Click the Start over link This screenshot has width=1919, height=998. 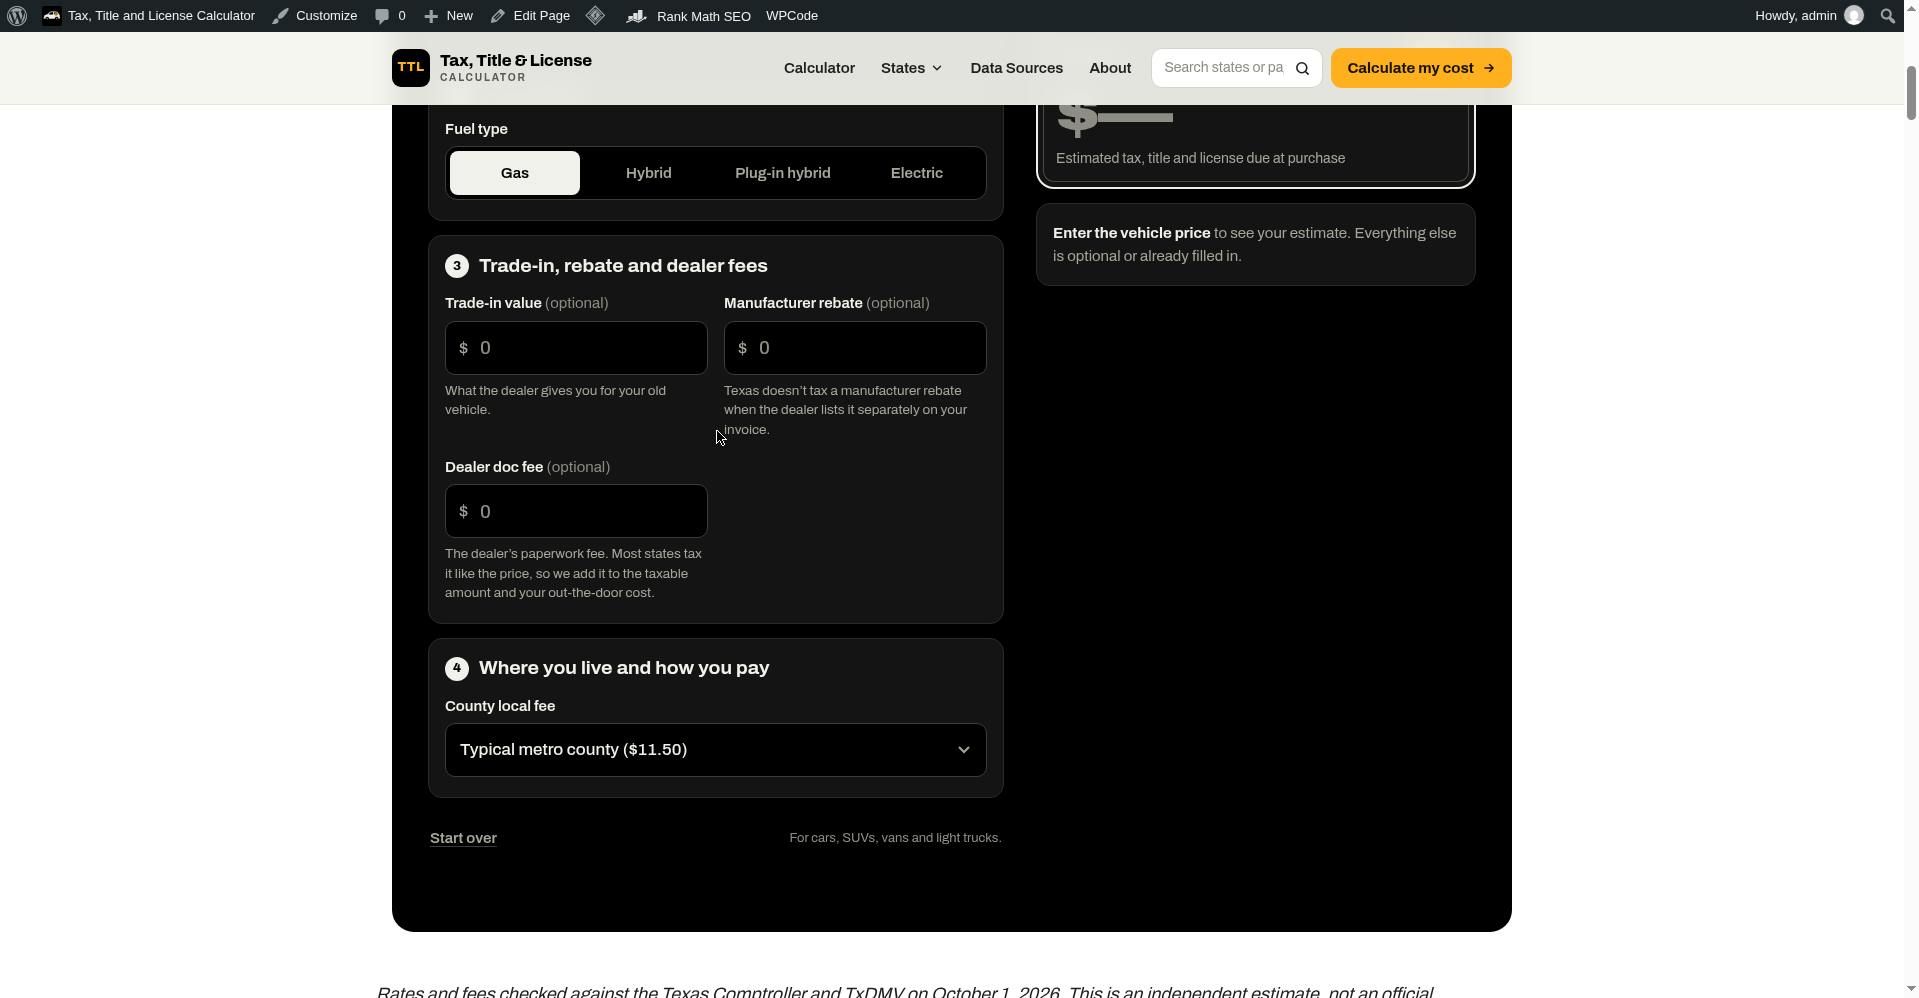coord(463,838)
